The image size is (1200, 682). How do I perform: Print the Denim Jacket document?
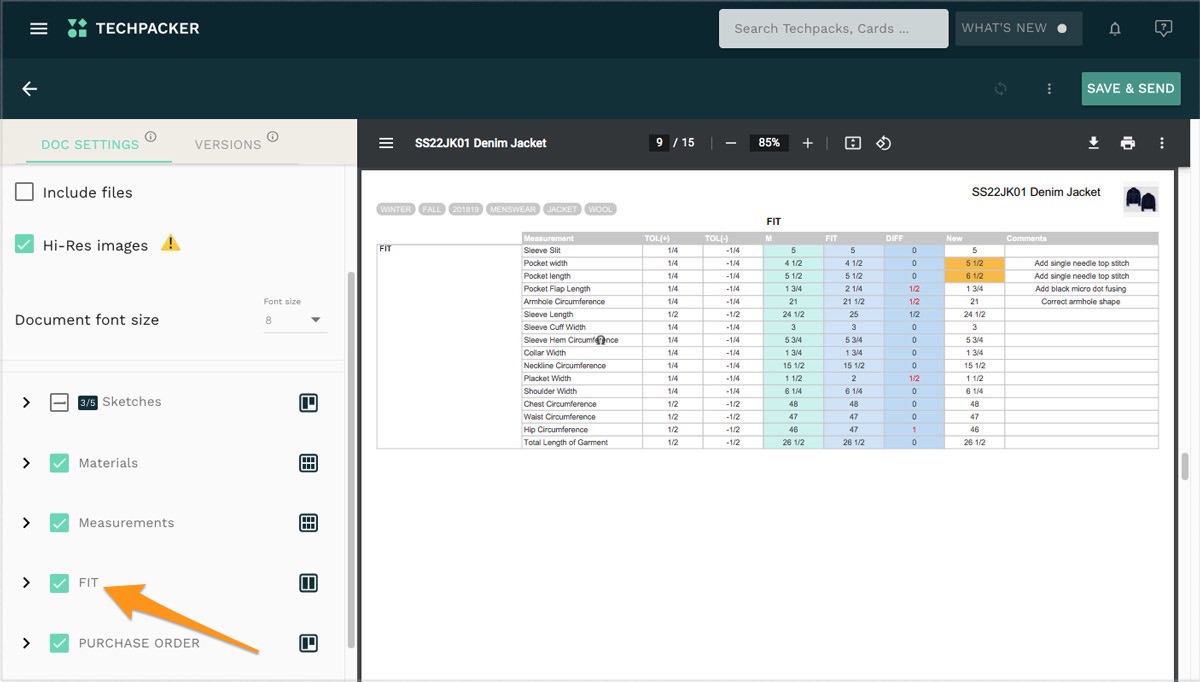[1128, 143]
